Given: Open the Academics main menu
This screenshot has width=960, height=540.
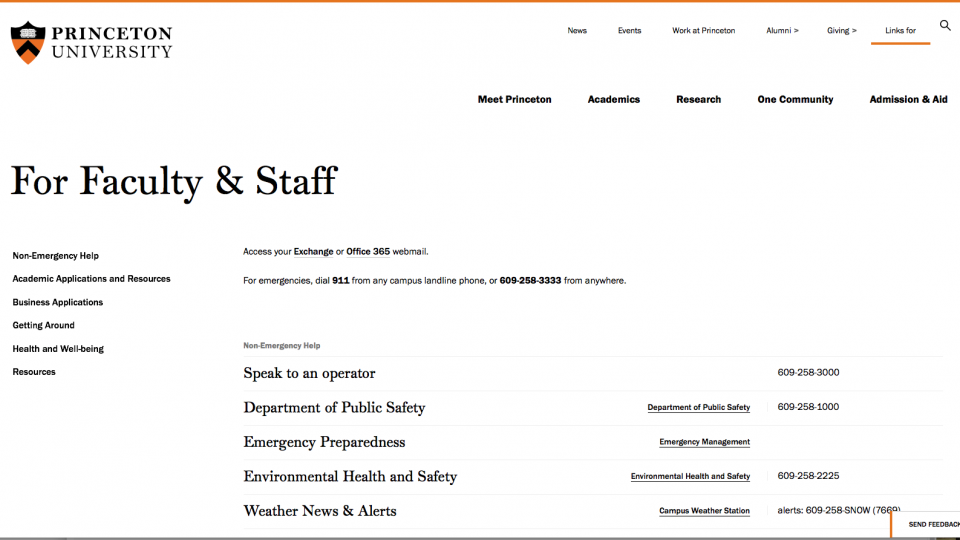Looking at the screenshot, I should tap(613, 100).
